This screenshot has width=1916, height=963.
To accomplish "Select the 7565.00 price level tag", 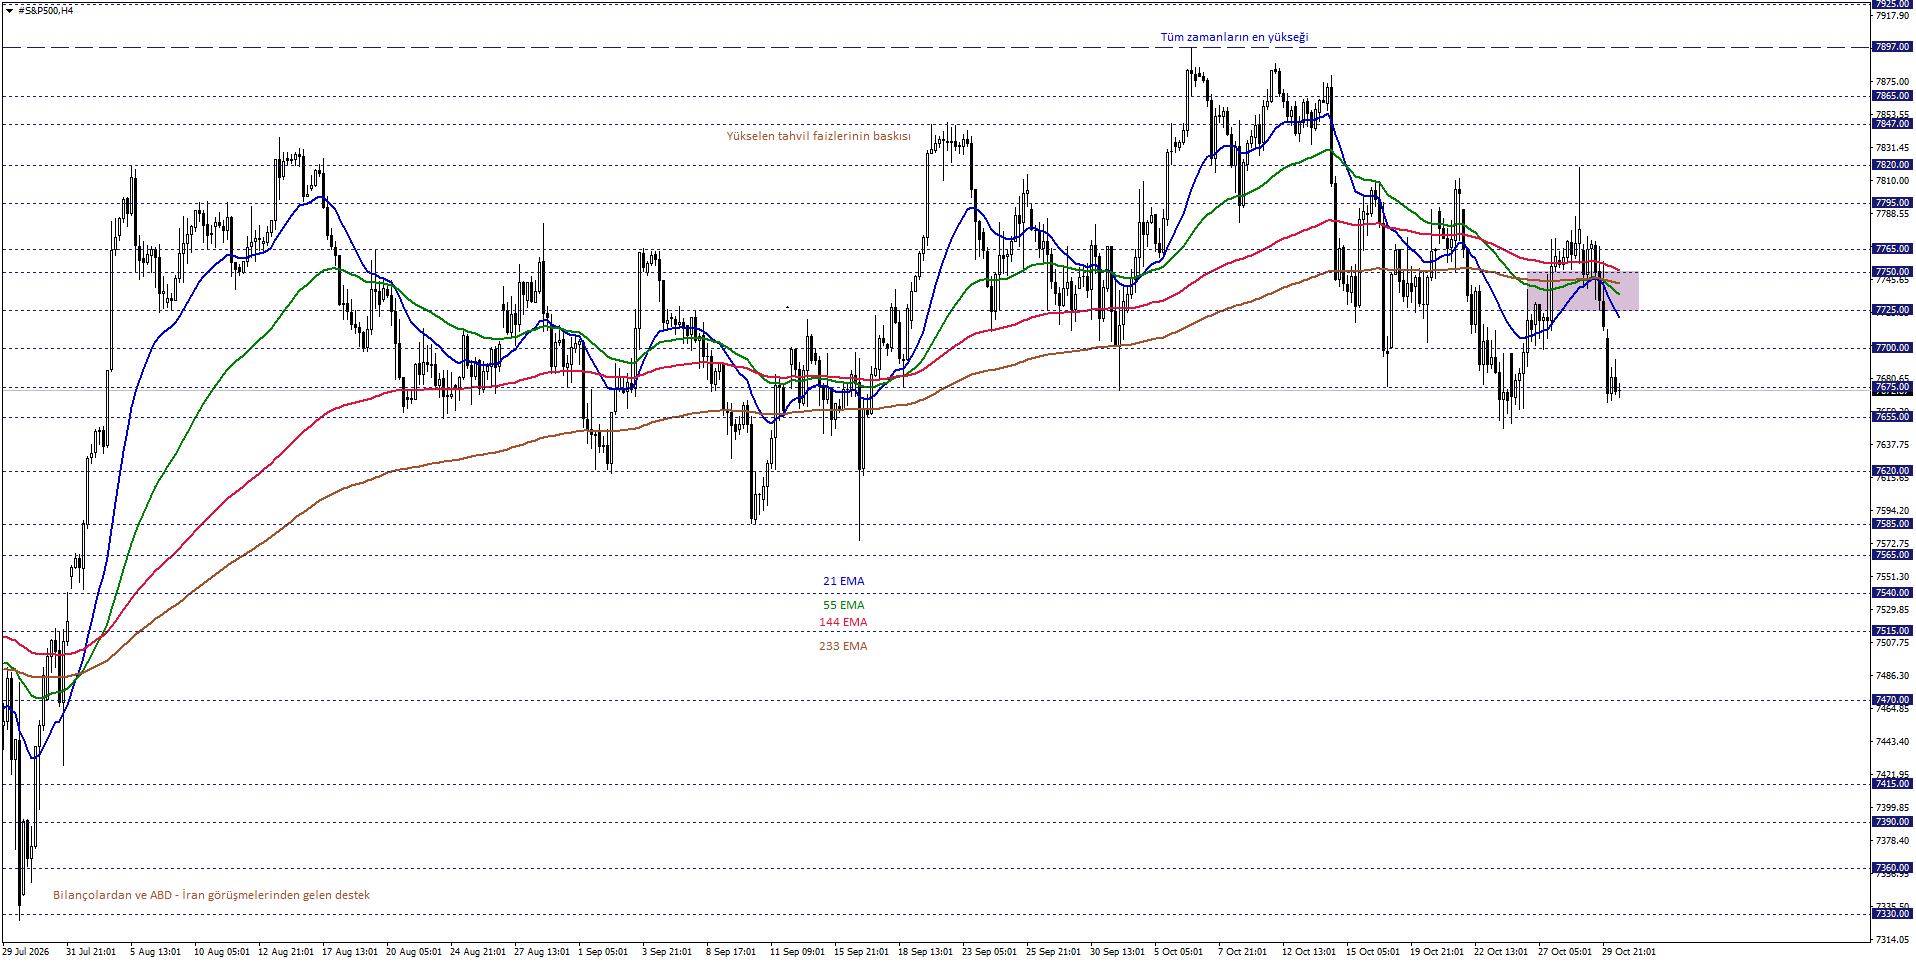I will point(1892,555).
